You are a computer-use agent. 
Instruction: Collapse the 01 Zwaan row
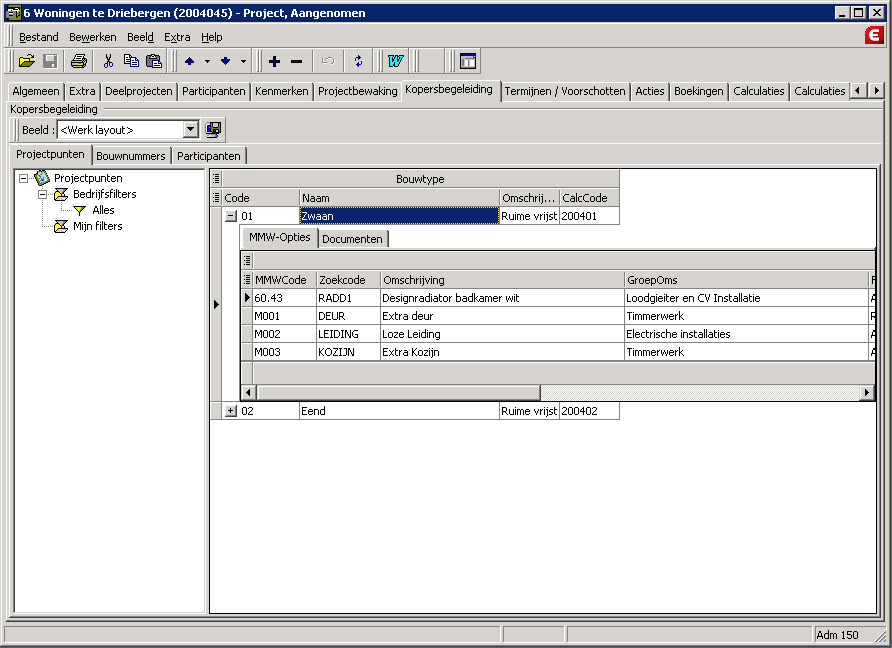click(231, 215)
